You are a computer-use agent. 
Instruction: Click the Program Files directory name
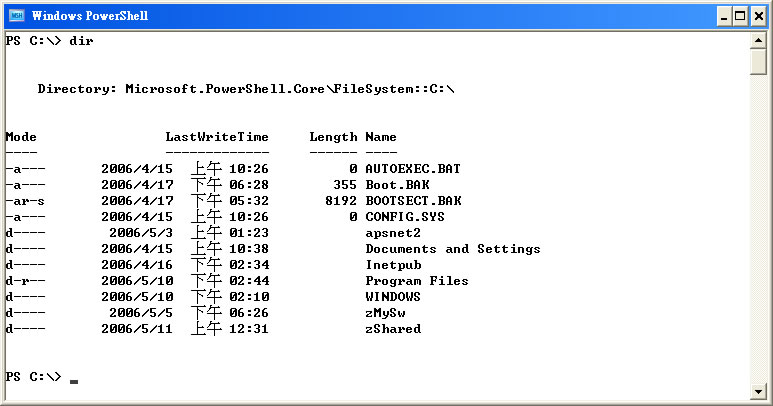[417, 281]
